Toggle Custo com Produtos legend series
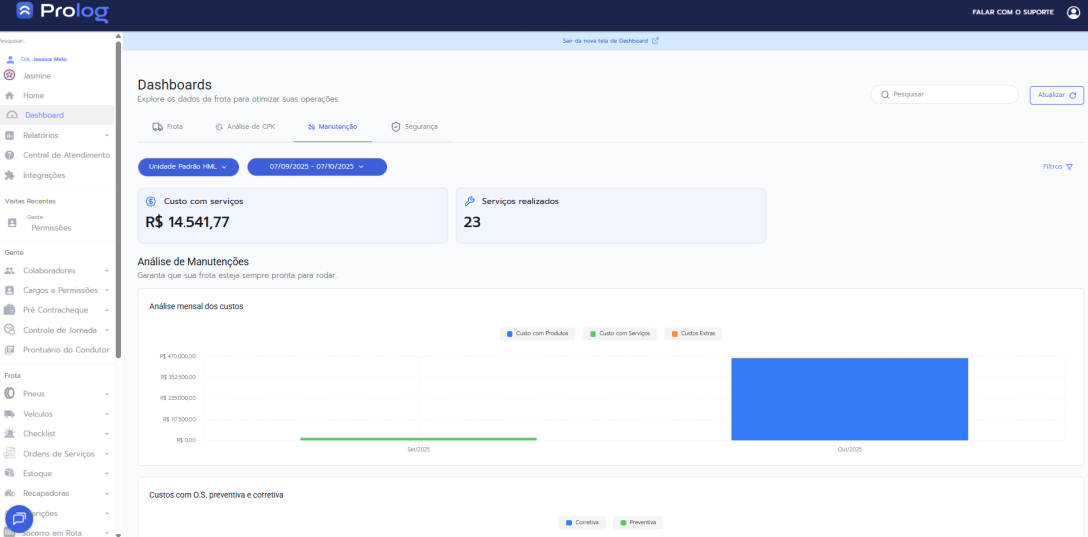This screenshot has height=537, width=1088. click(x=538, y=333)
